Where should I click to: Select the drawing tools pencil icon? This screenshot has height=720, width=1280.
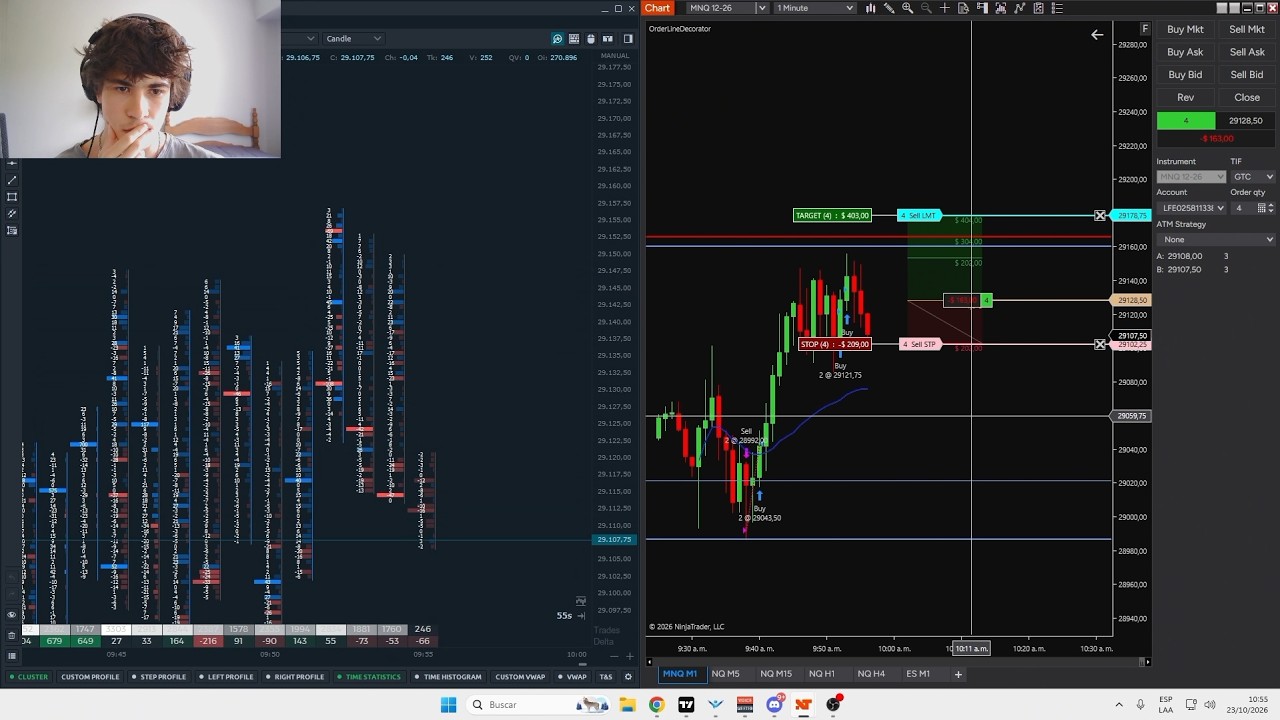889,8
